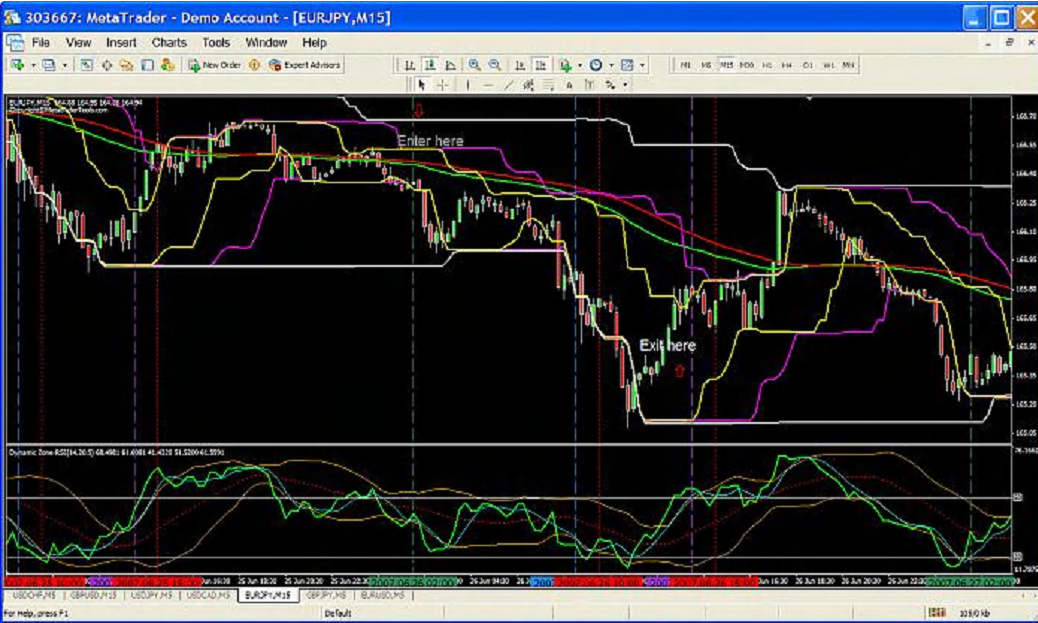Open the profiles icon in toolbar
1038x623 pixels.
coord(48,65)
